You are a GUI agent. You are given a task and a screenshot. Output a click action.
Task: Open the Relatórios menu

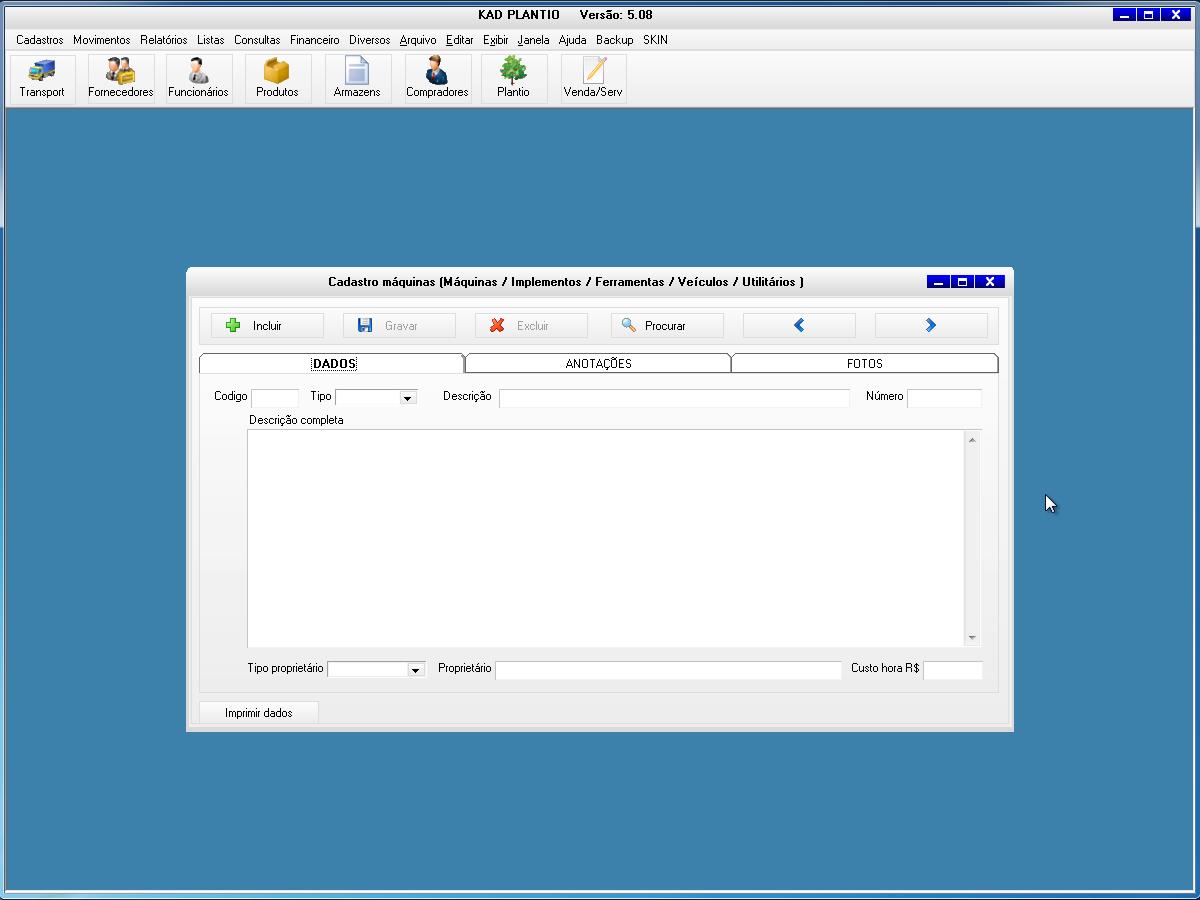[164, 40]
